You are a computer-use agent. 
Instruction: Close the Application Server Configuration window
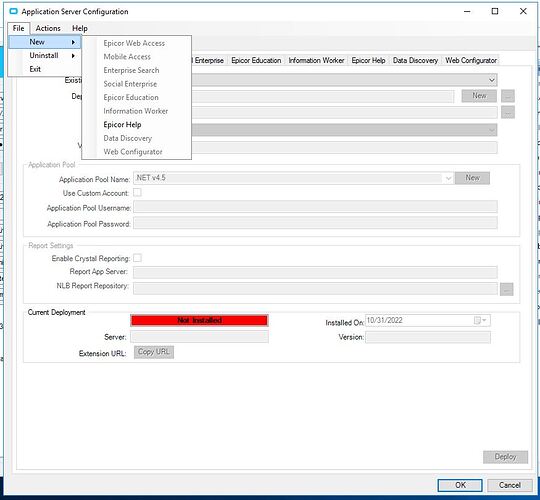pyautogui.click(x=523, y=11)
